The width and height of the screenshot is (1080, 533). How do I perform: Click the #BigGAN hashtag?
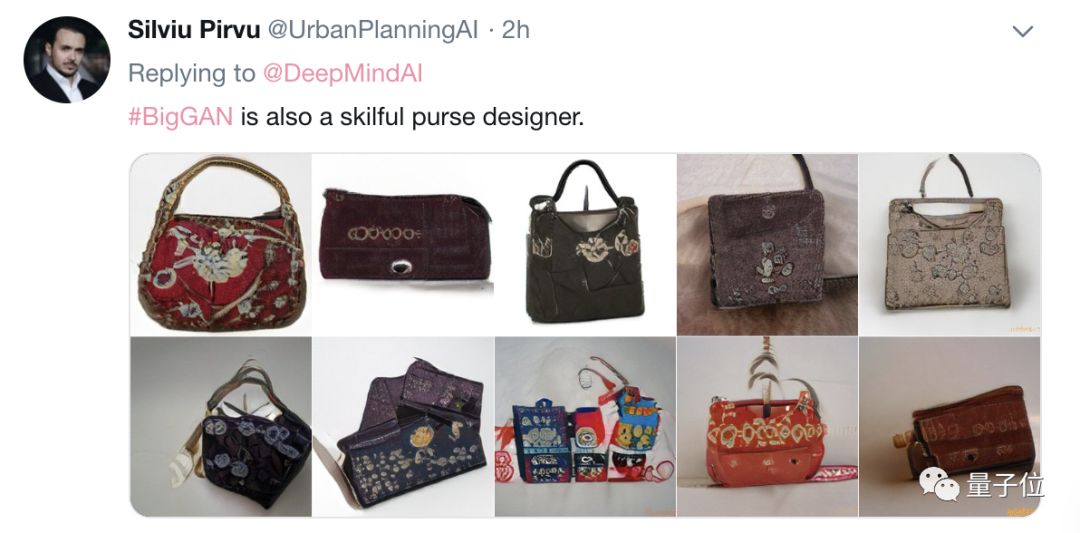[180, 116]
